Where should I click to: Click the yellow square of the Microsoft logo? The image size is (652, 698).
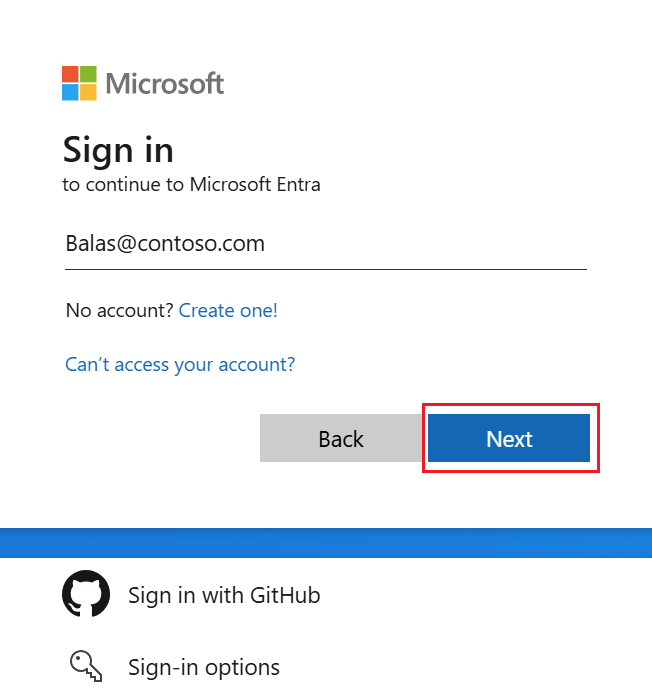click(88, 92)
